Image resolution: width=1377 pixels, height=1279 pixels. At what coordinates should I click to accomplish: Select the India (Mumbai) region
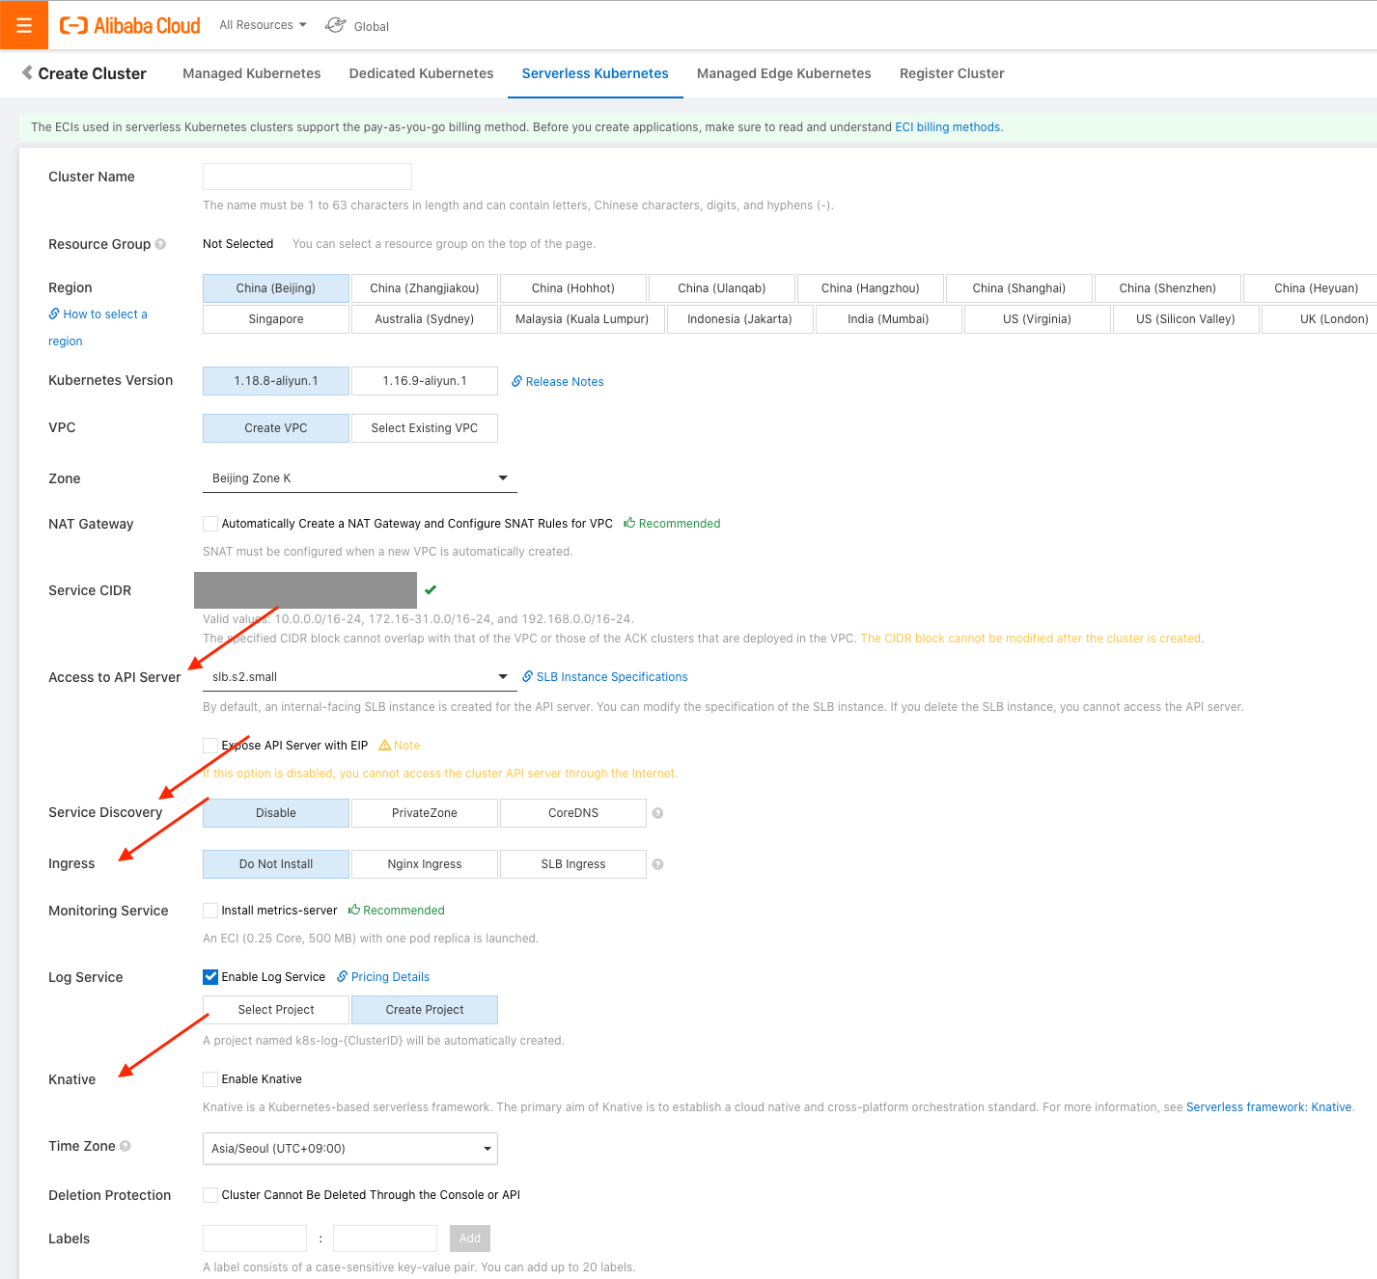[x=888, y=319]
